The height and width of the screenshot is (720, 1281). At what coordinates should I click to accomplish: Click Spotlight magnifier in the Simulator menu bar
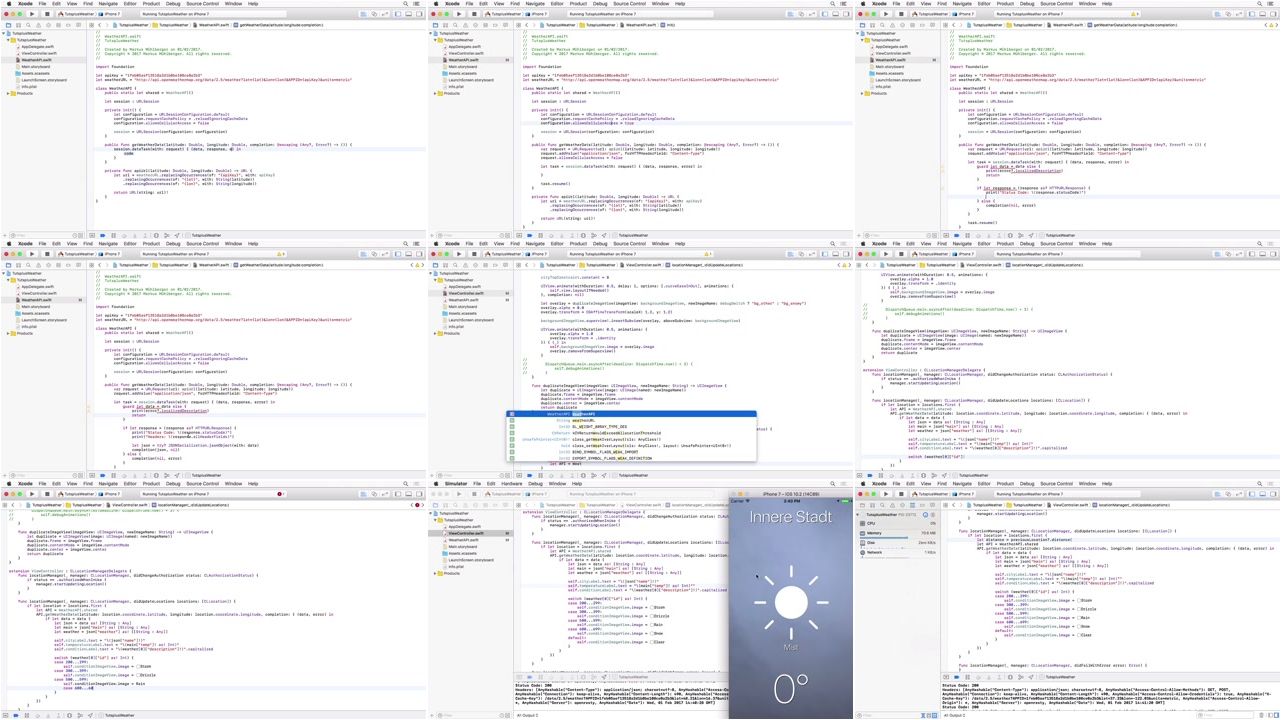[832, 484]
